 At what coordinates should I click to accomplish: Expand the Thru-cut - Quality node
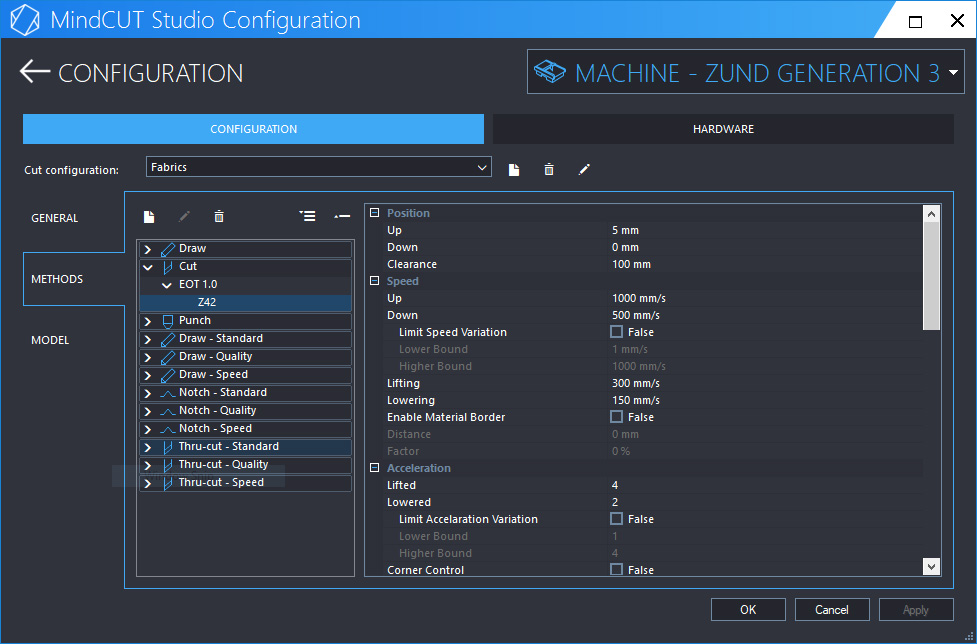click(x=148, y=465)
